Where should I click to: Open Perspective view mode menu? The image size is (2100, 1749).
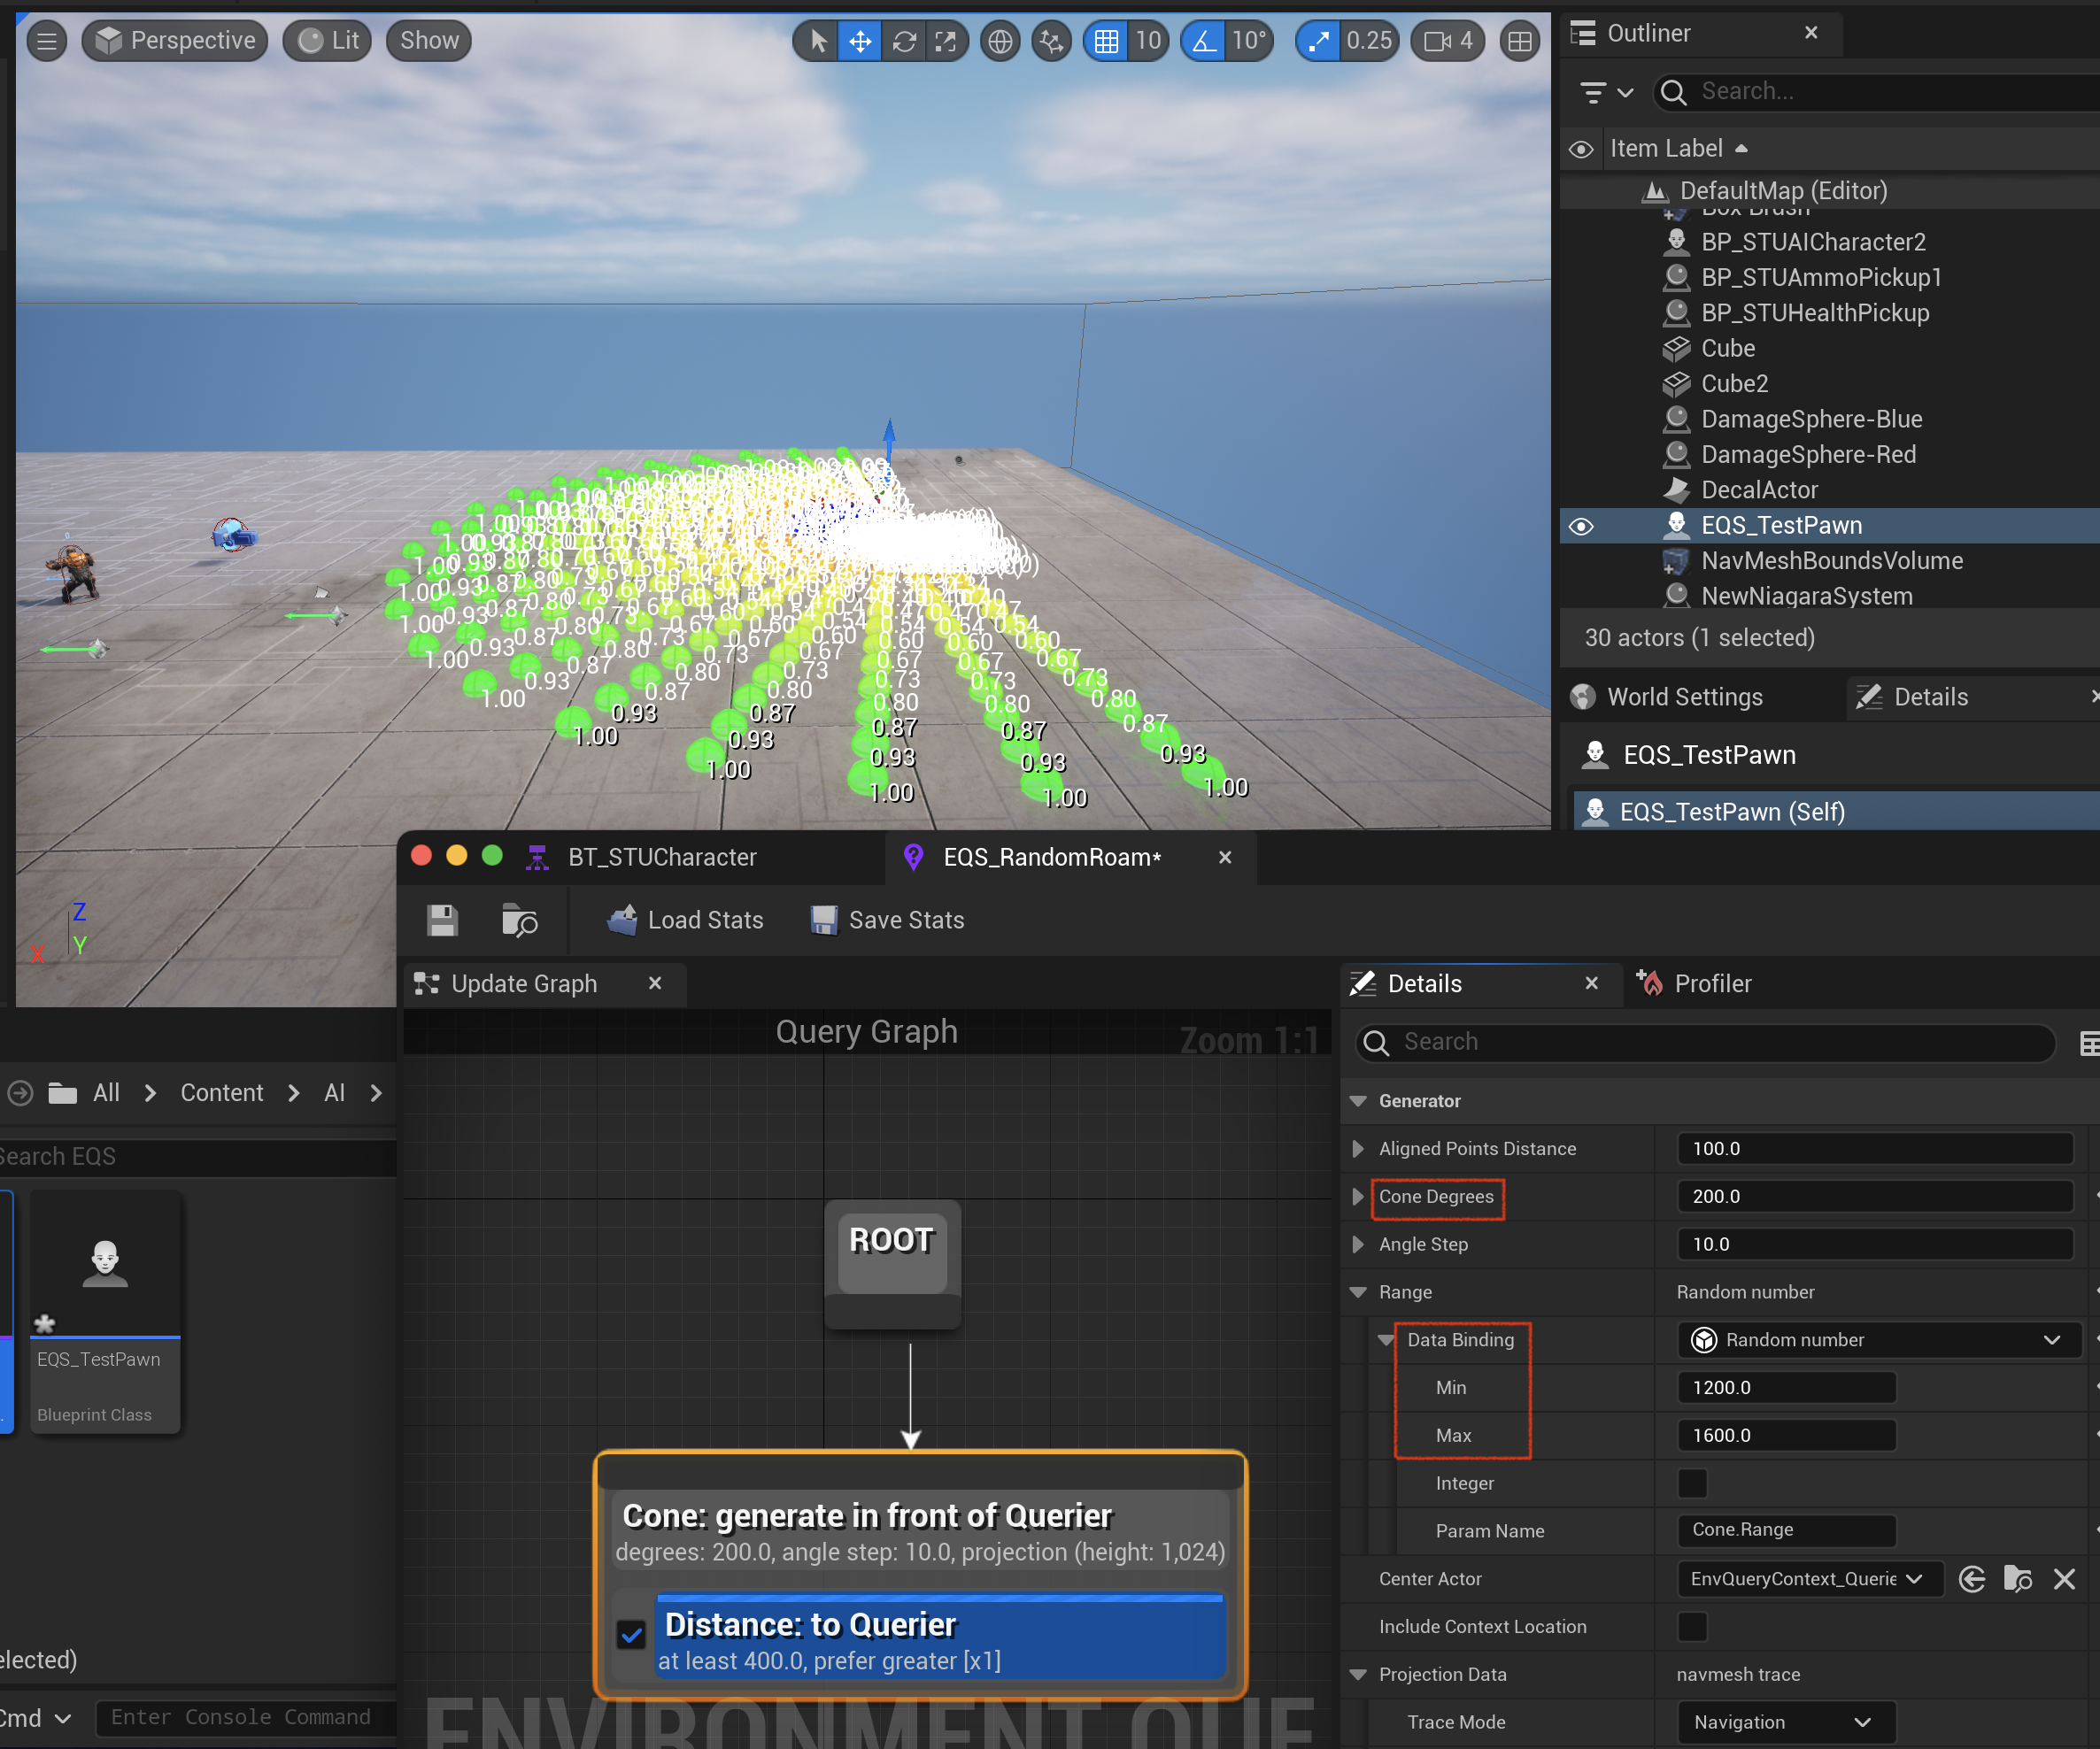pyautogui.click(x=175, y=41)
